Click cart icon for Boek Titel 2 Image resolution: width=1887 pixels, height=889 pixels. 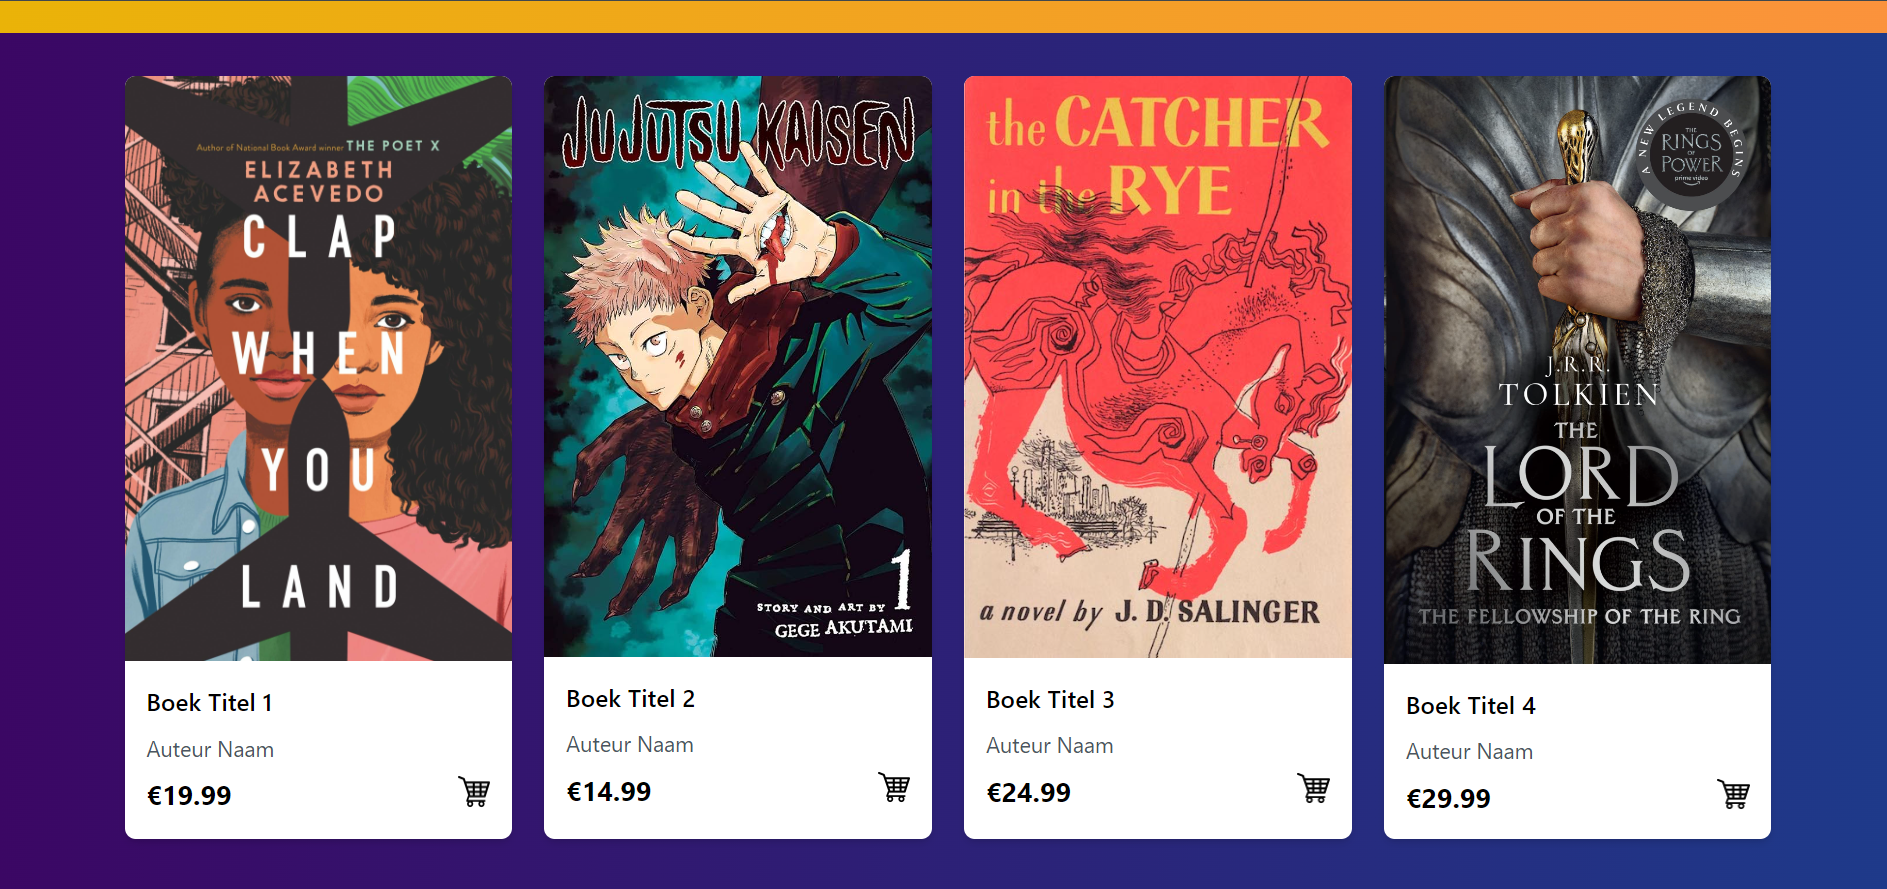click(894, 787)
